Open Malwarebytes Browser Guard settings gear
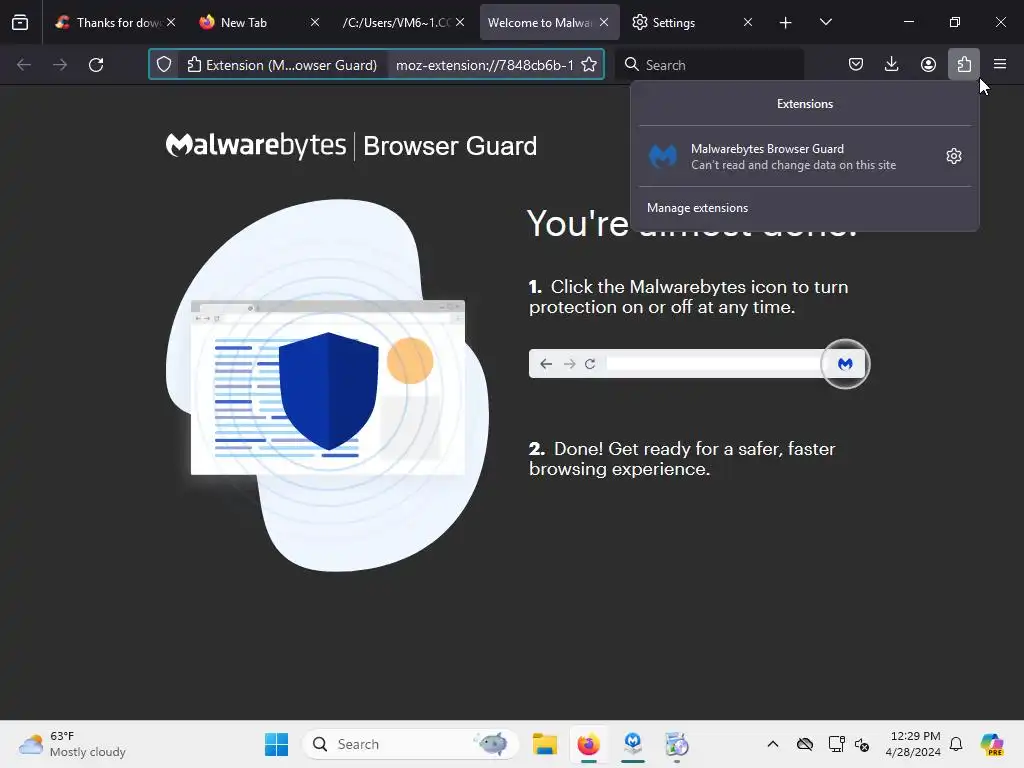This screenshot has width=1024, height=768. coord(953,156)
